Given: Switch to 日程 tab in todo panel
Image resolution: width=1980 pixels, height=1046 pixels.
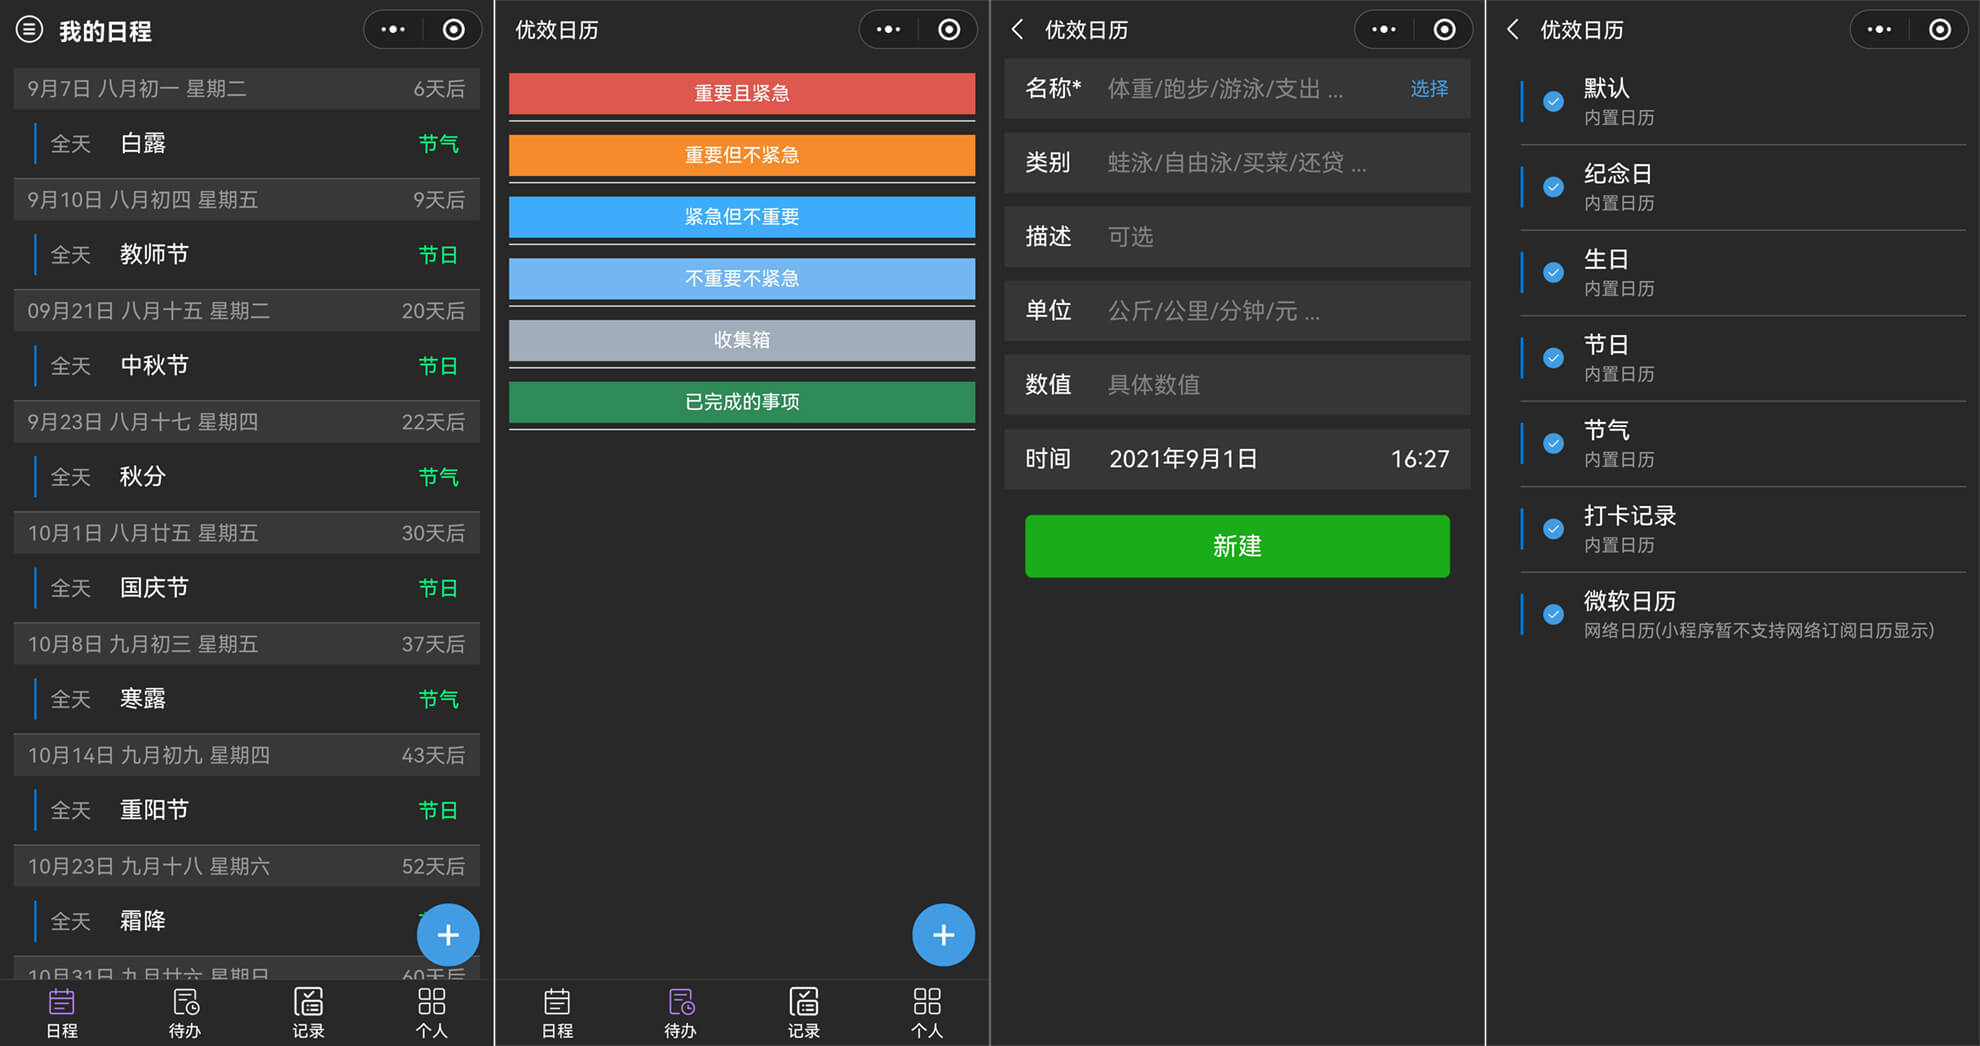Looking at the screenshot, I should (557, 1013).
